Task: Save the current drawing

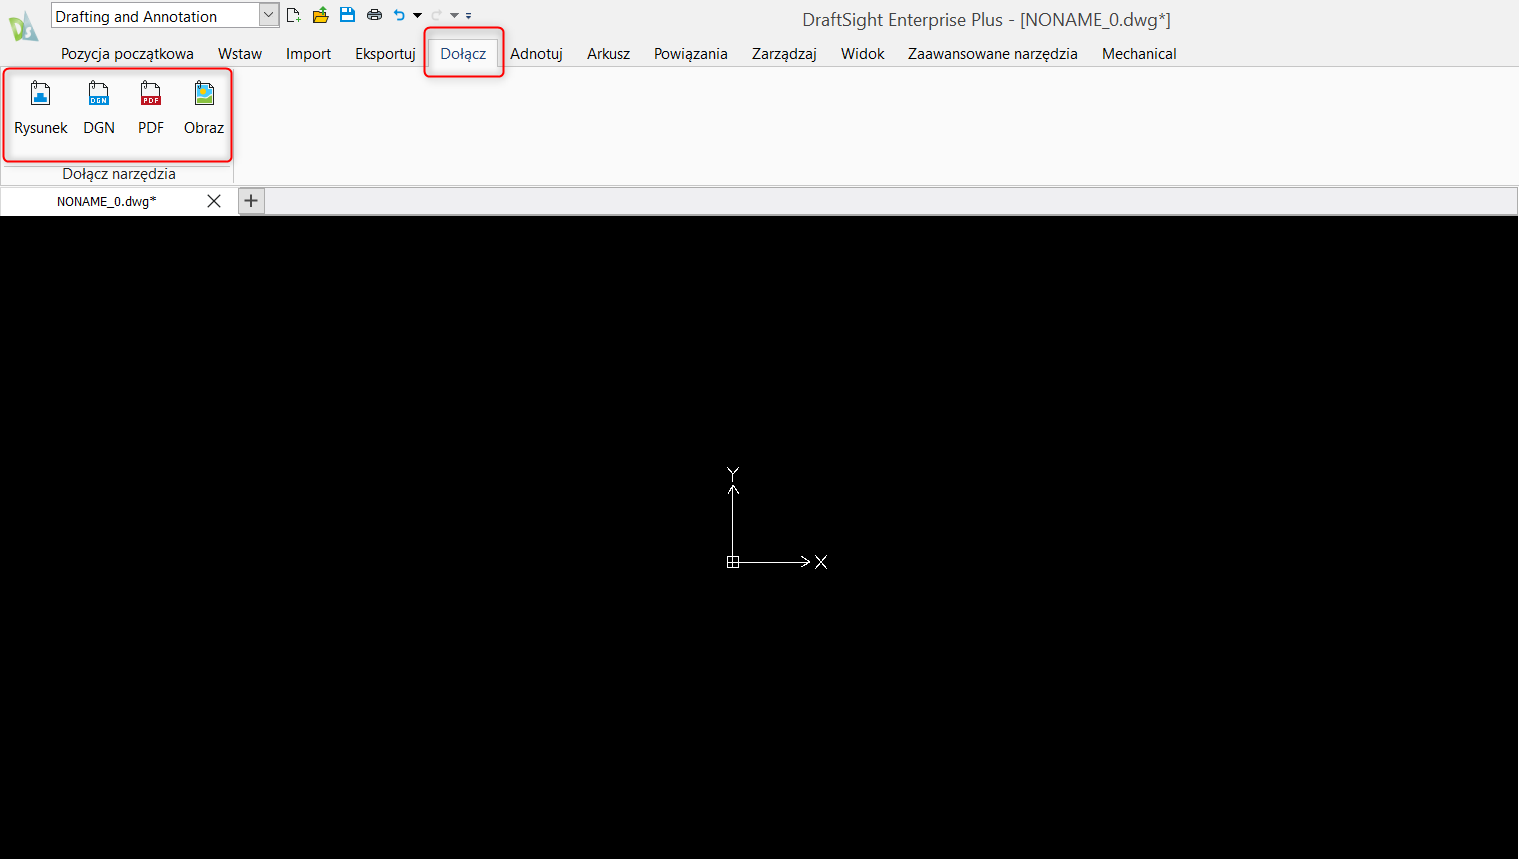Action: coord(347,14)
